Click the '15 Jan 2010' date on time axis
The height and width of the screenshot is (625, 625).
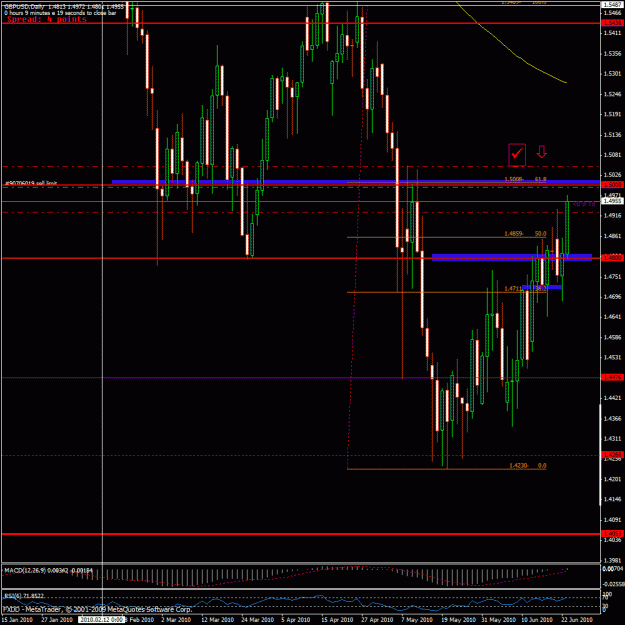pos(18,620)
